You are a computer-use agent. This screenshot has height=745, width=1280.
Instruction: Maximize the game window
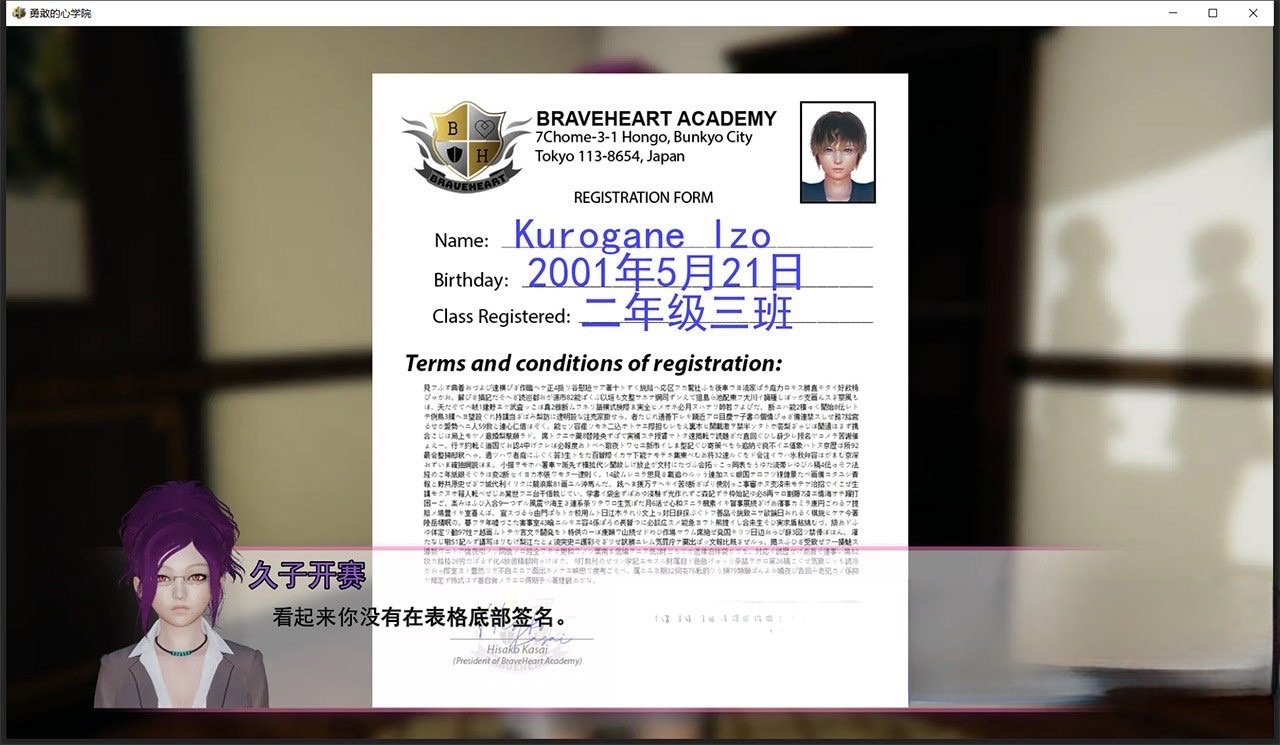[1213, 13]
